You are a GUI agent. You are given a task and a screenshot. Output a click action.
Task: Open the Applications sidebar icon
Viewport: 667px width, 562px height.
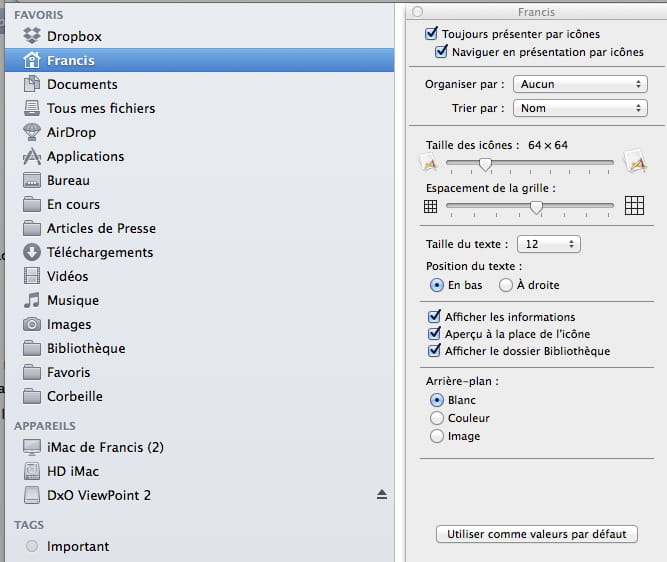32,156
